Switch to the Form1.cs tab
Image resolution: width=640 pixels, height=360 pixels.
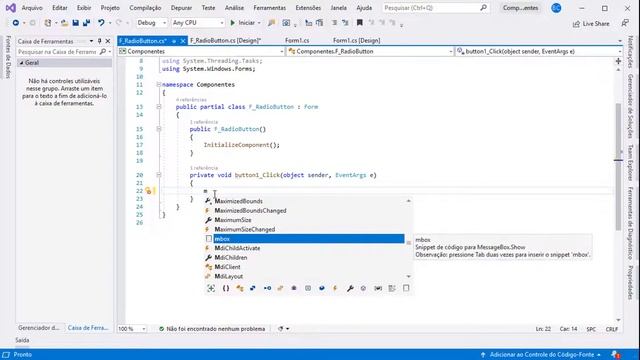[x=297, y=41]
